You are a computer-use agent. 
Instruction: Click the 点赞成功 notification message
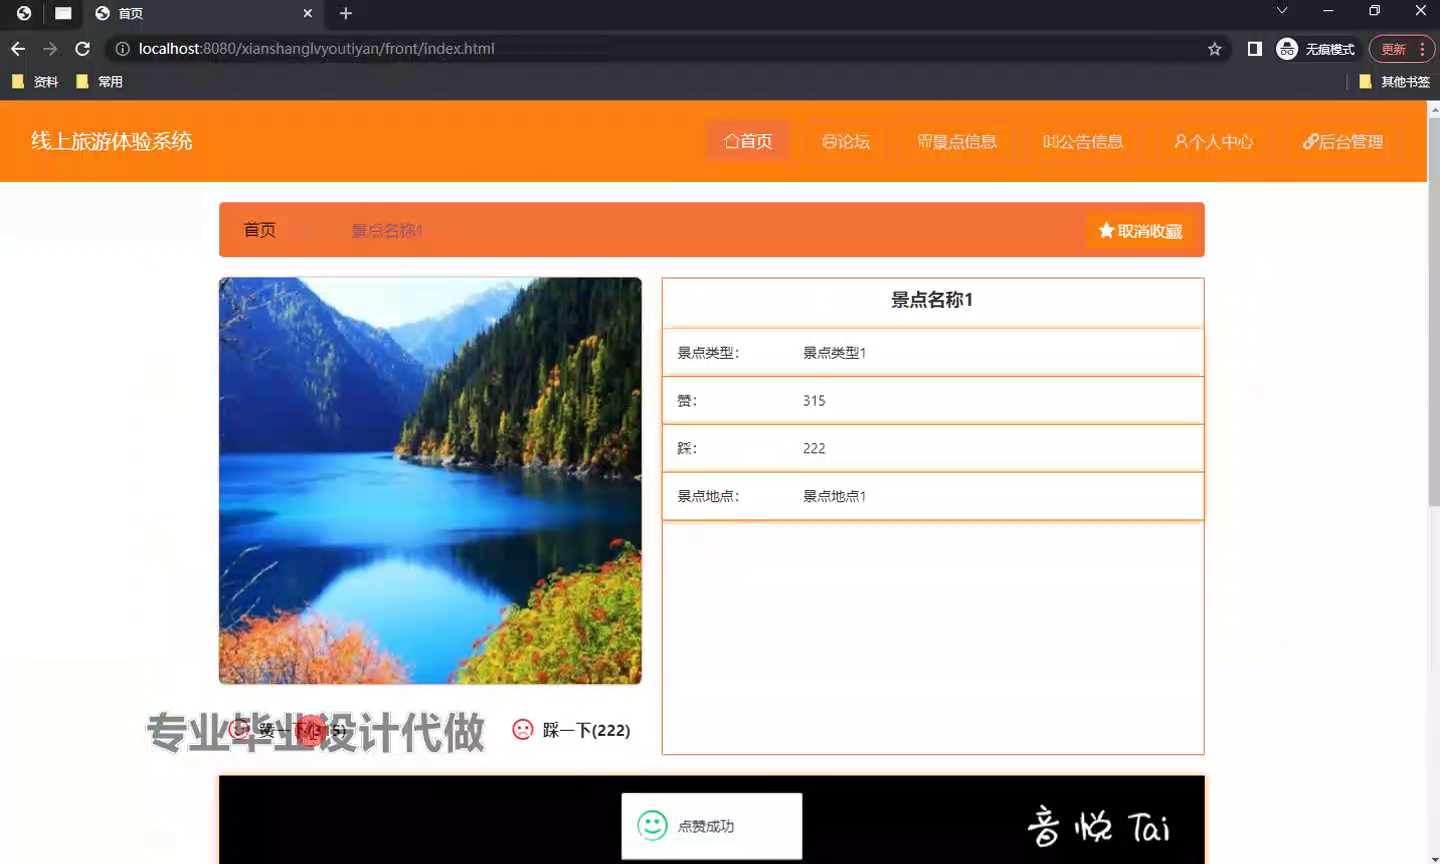click(712, 826)
